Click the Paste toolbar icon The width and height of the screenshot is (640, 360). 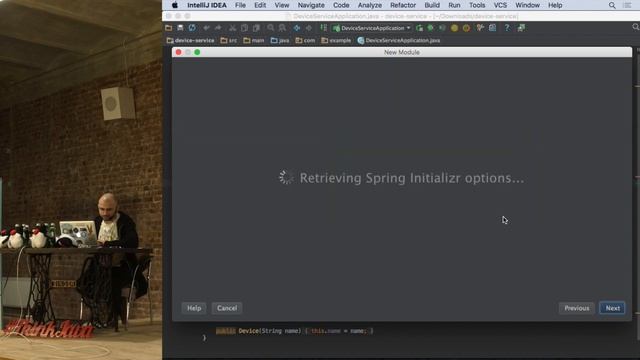[256, 28]
